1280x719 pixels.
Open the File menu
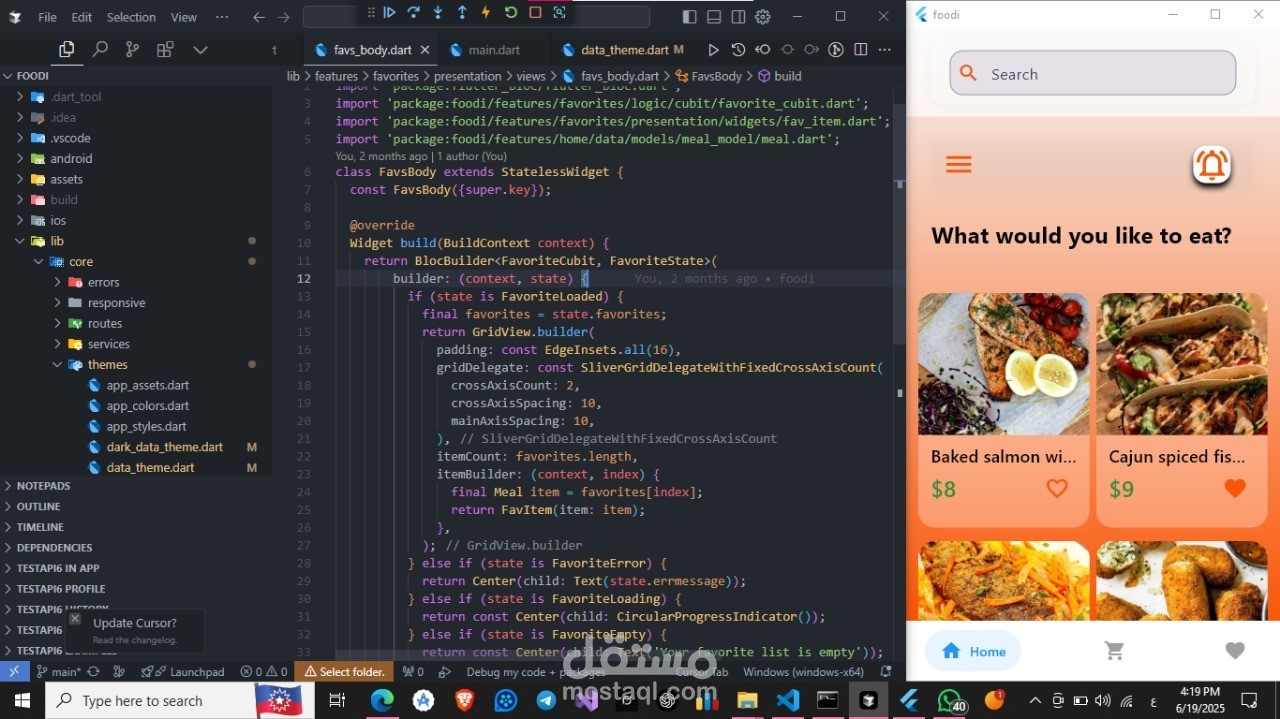pos(47,17)
